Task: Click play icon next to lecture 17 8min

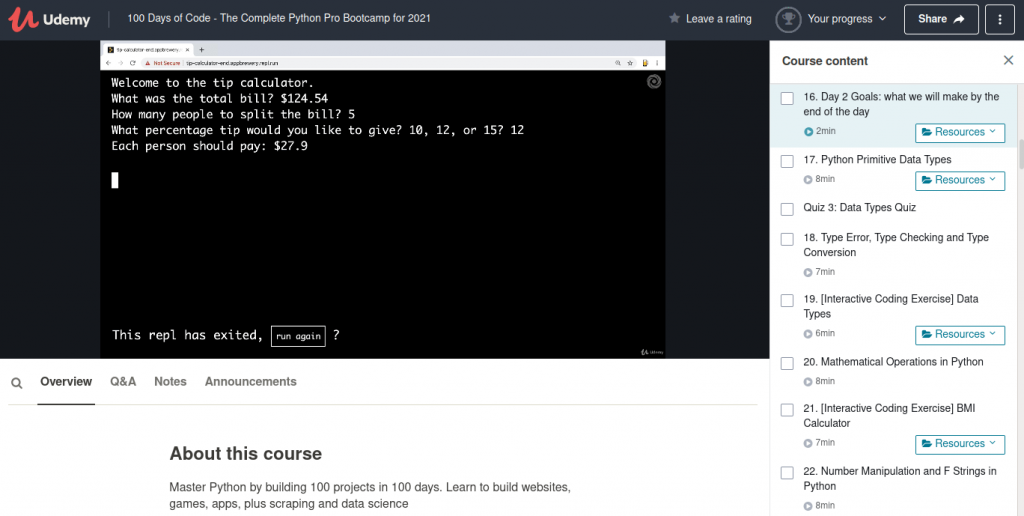Action: click(x=808, y=179)
